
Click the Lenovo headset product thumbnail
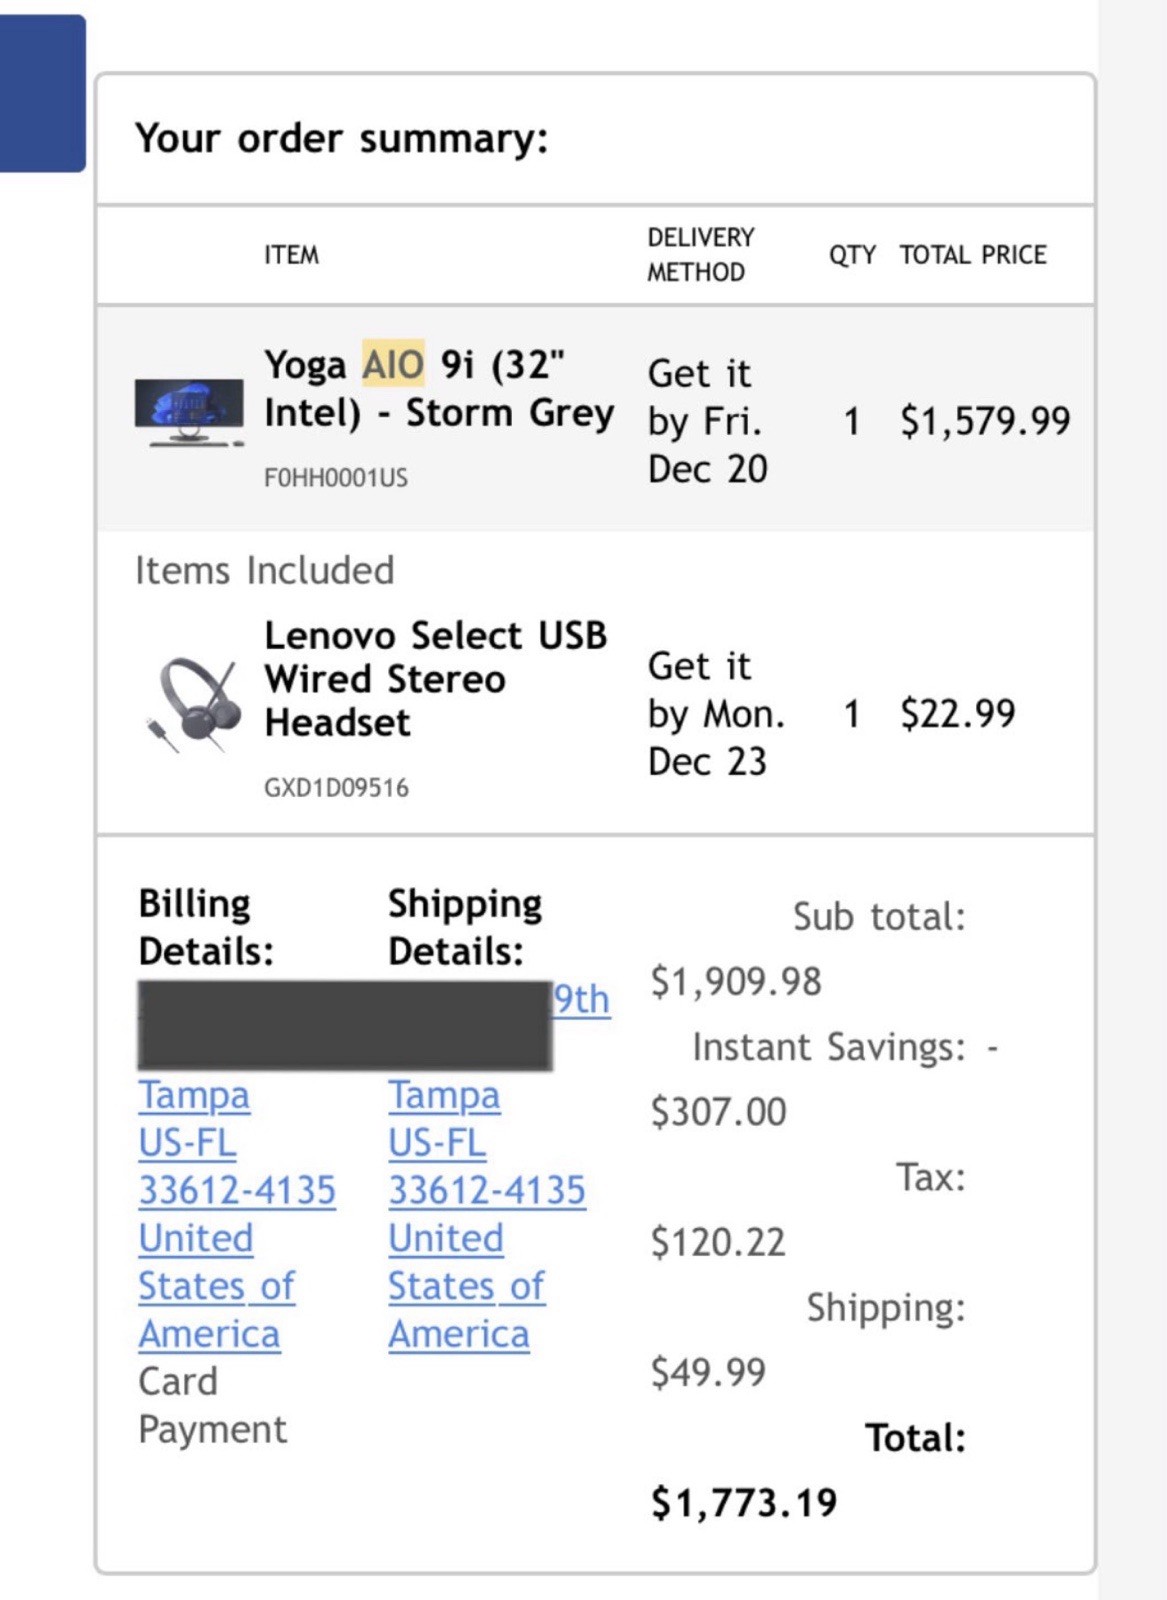193,705
